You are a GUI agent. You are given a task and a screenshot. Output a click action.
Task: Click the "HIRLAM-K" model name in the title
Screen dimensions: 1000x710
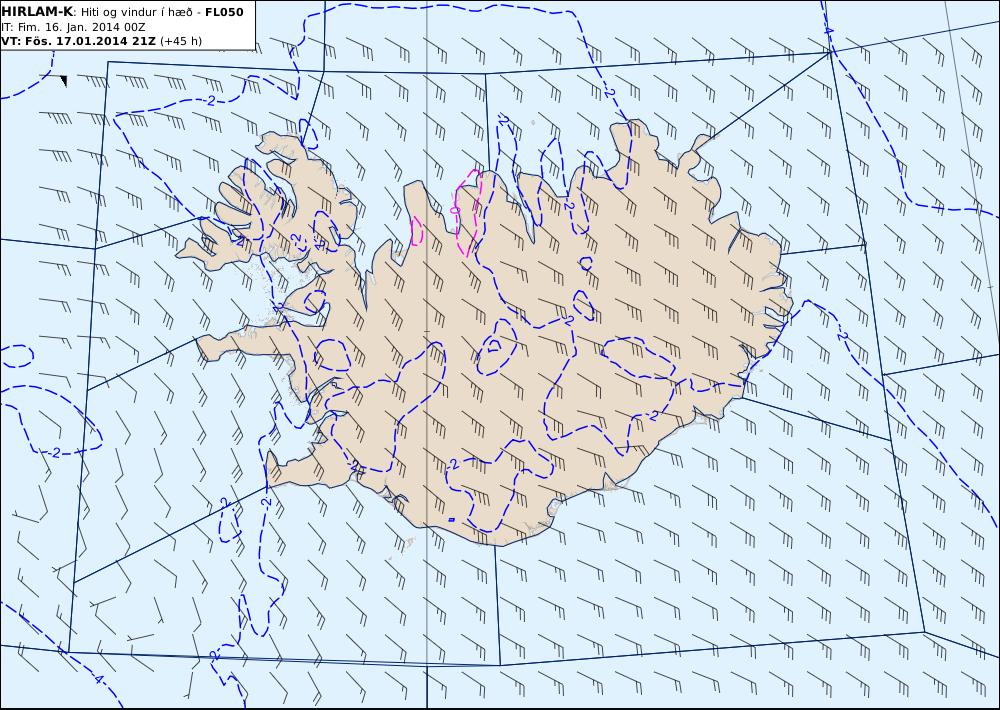coord(38,12)
